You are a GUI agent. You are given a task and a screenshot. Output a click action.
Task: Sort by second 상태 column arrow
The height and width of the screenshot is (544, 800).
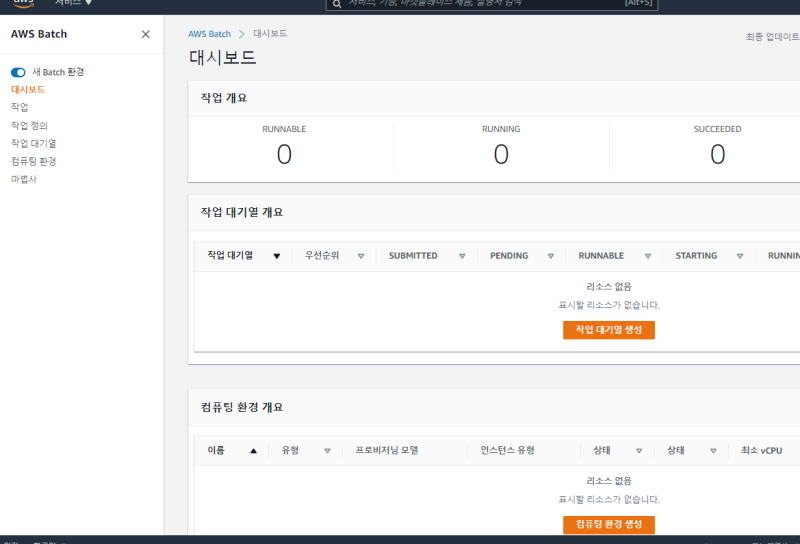coord(713,451)
